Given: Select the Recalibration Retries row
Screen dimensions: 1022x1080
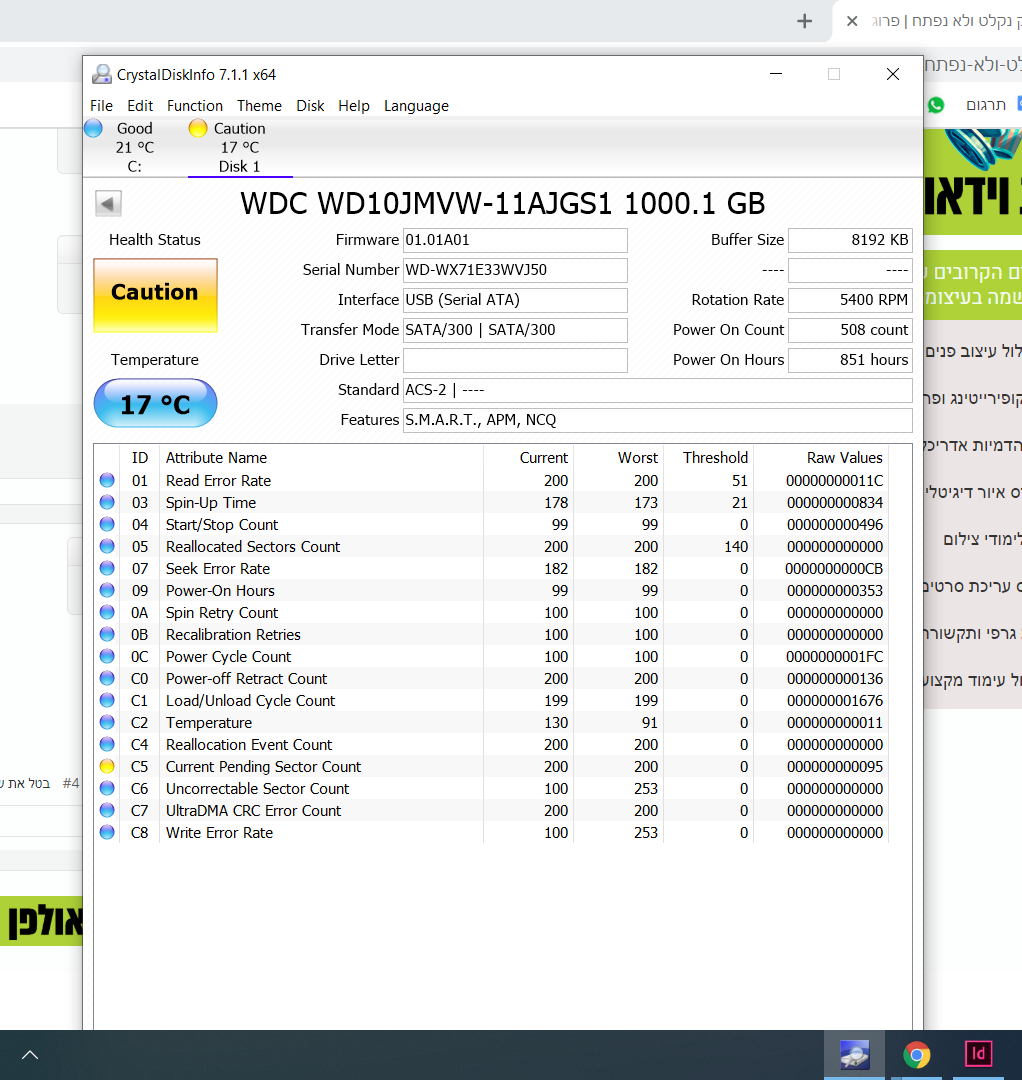Looking at the screenshot, I should (x=491, y=635).
